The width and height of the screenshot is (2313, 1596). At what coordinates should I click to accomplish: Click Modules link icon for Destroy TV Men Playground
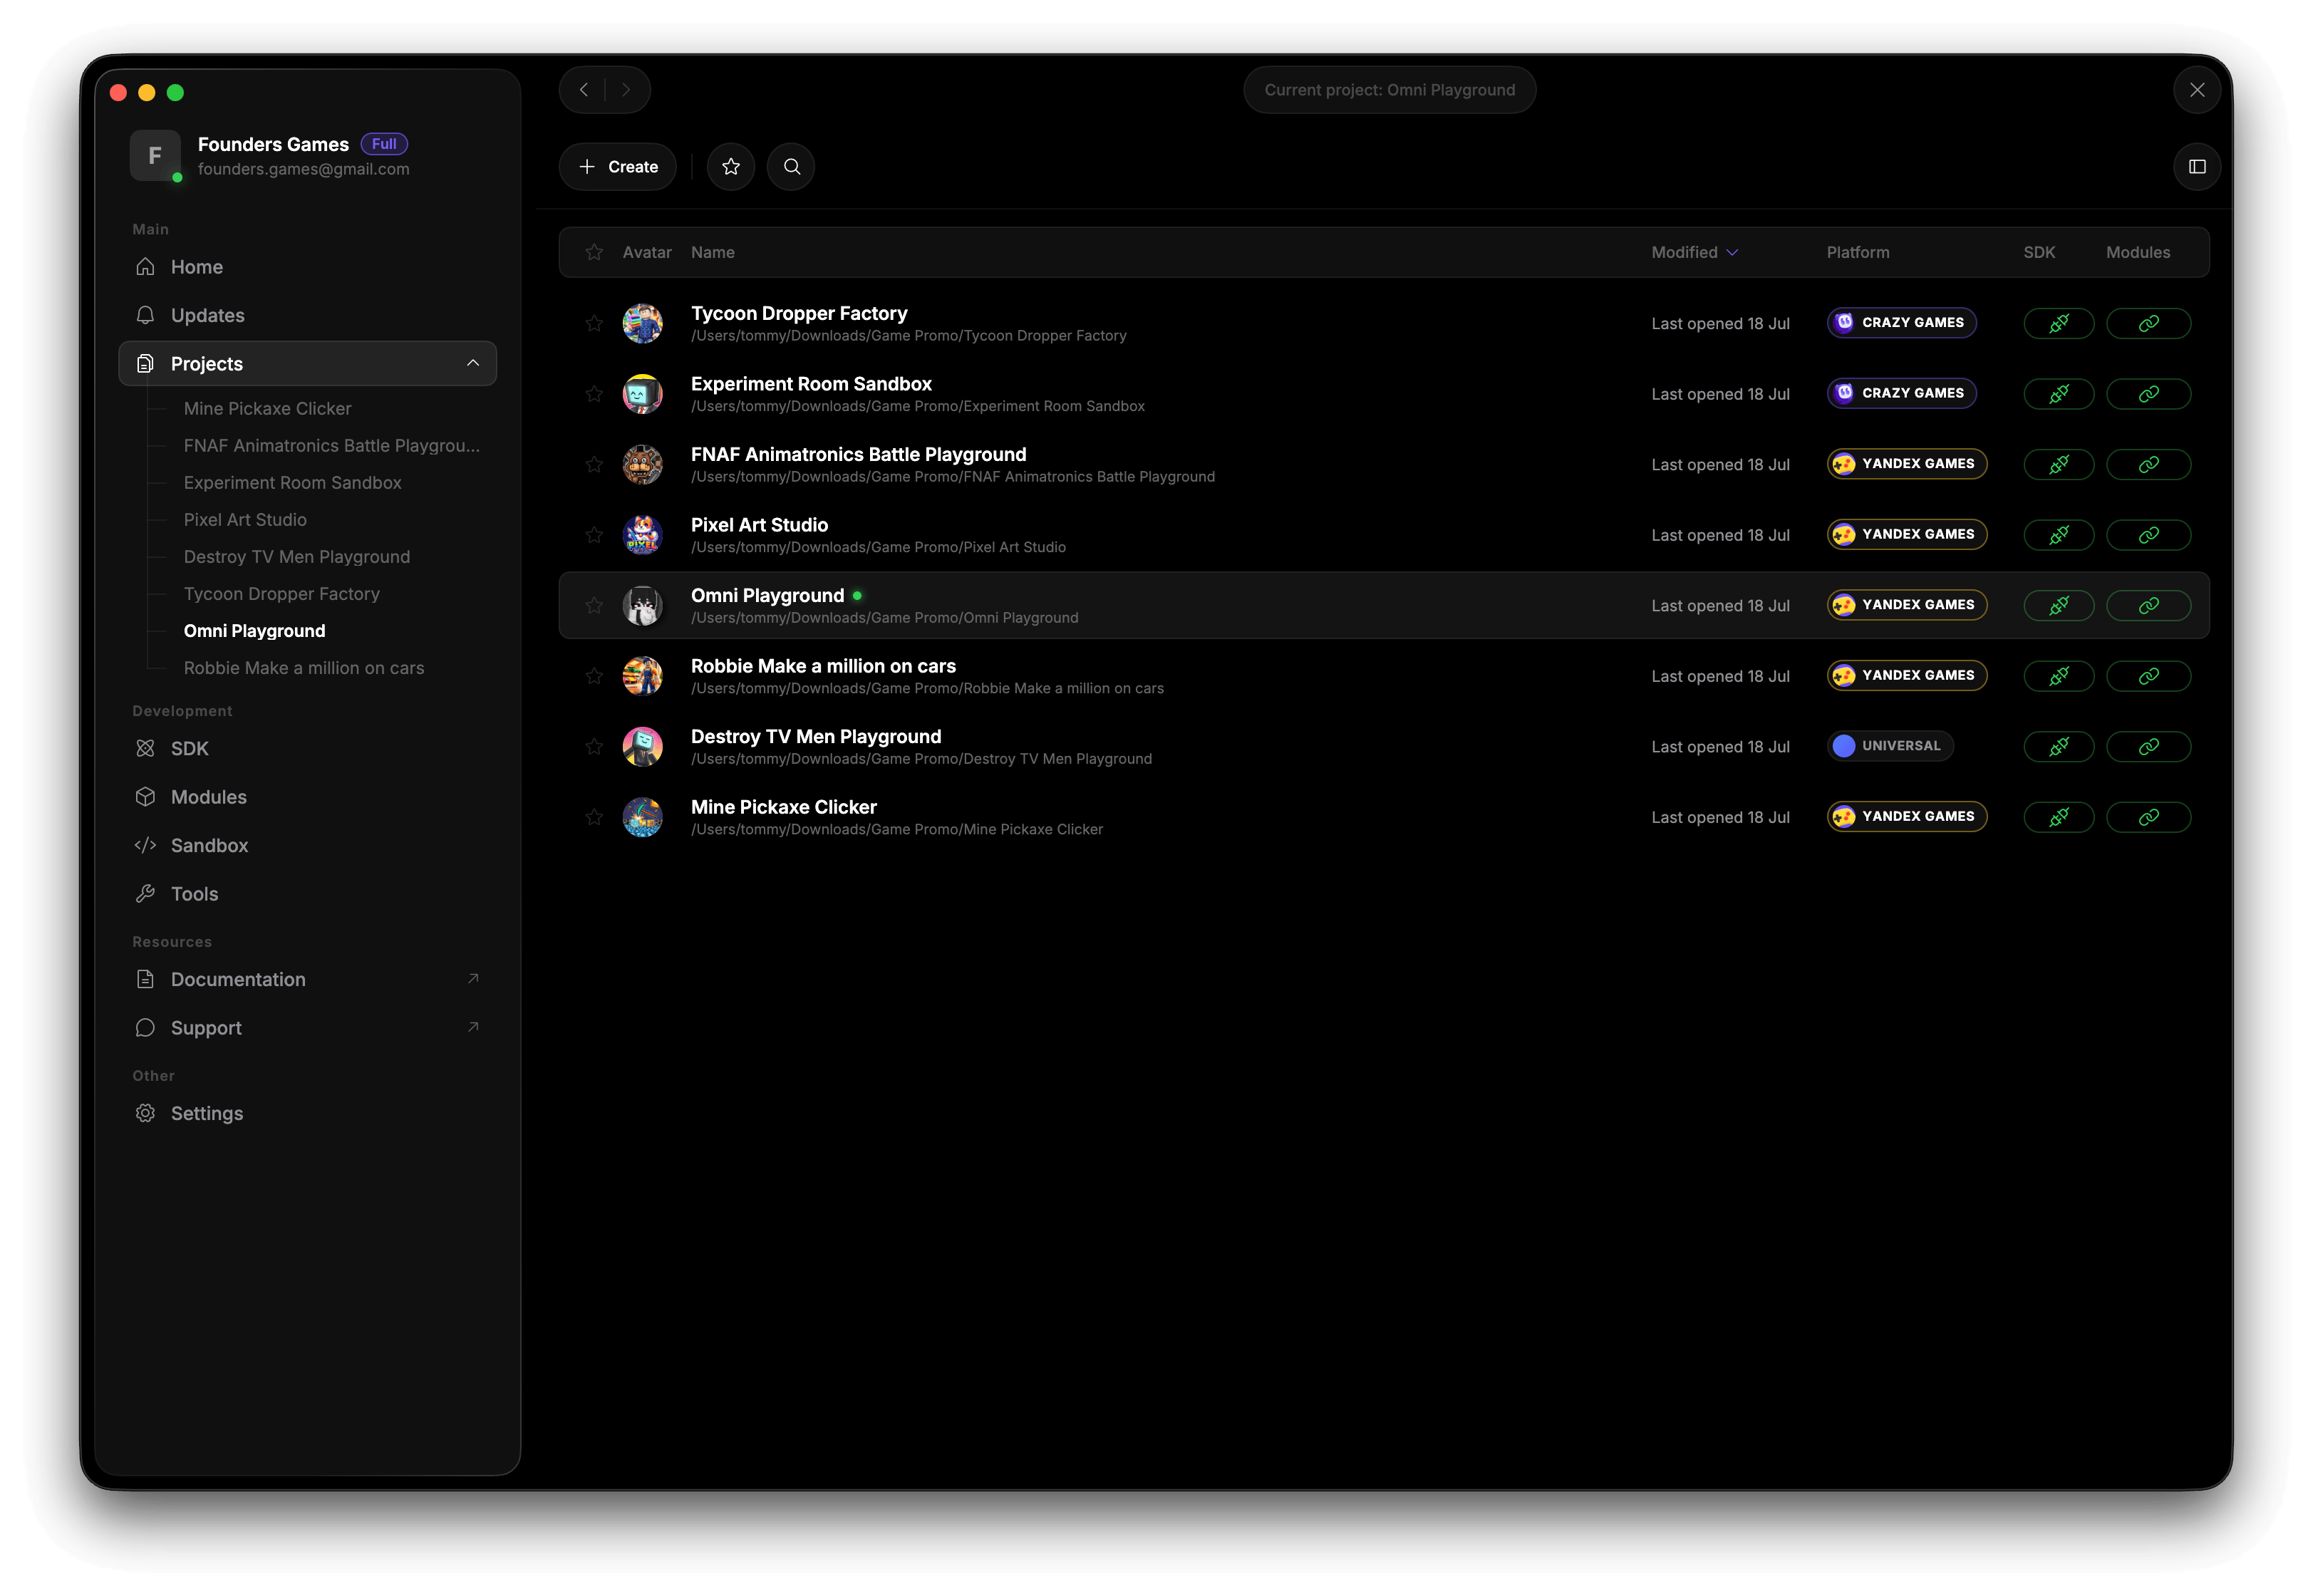coord(2148,747)
